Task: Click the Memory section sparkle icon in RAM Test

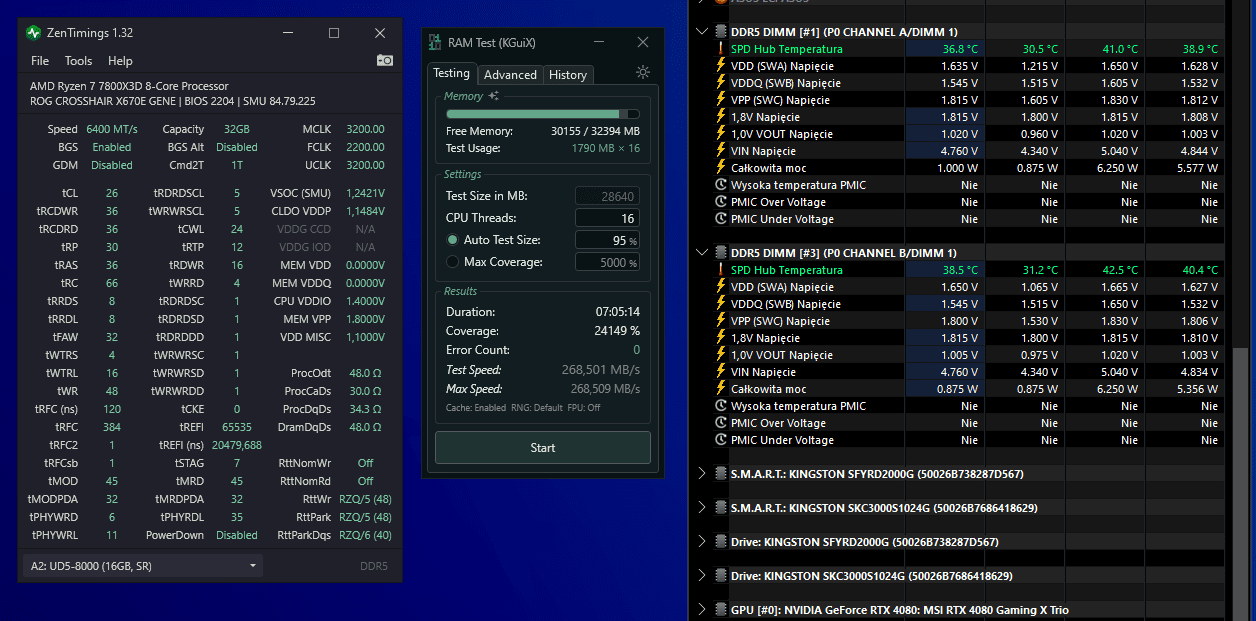Action: click(493, 96)
